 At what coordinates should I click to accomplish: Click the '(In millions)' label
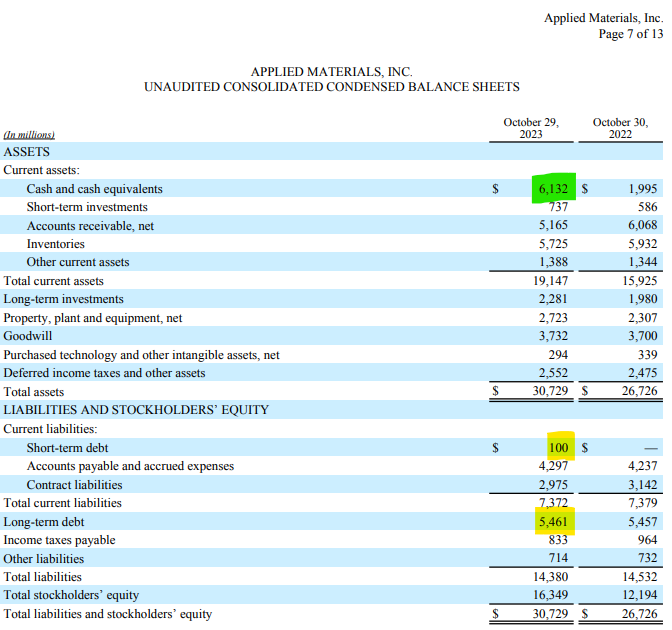(x=29, y=135)
